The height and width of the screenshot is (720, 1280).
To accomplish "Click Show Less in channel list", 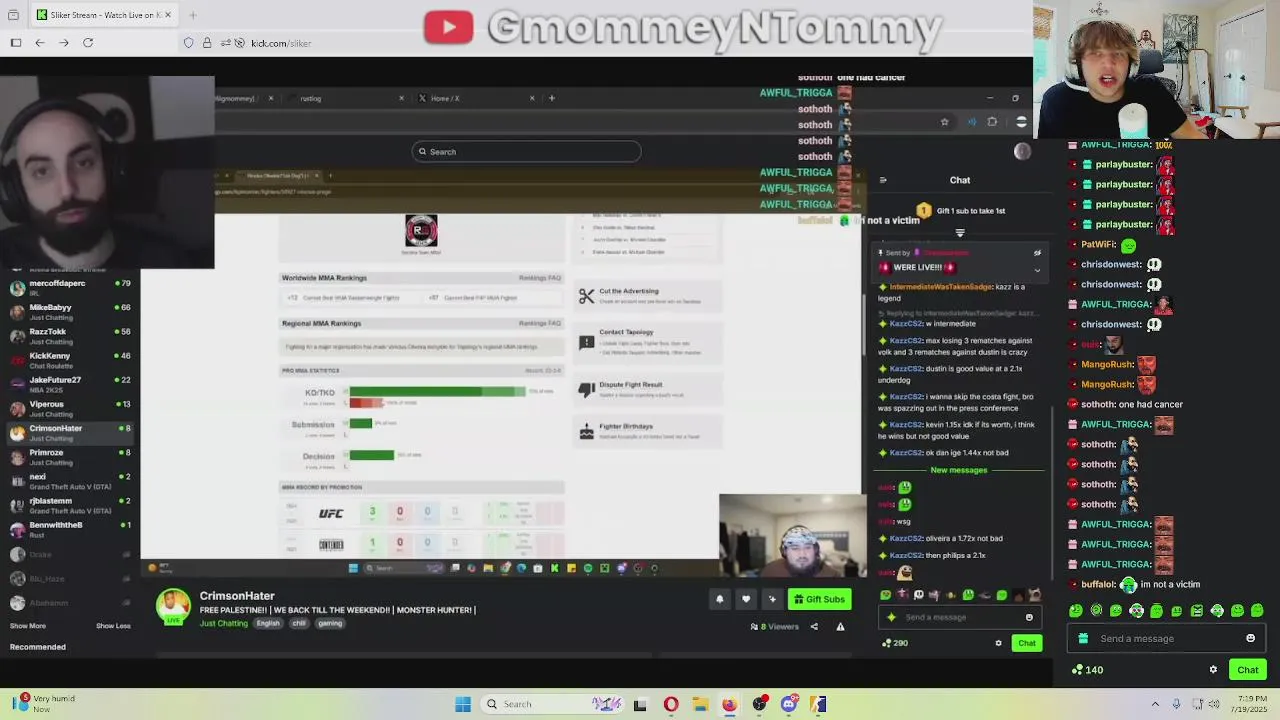I will pyautogui.click(x=113, y=626).
